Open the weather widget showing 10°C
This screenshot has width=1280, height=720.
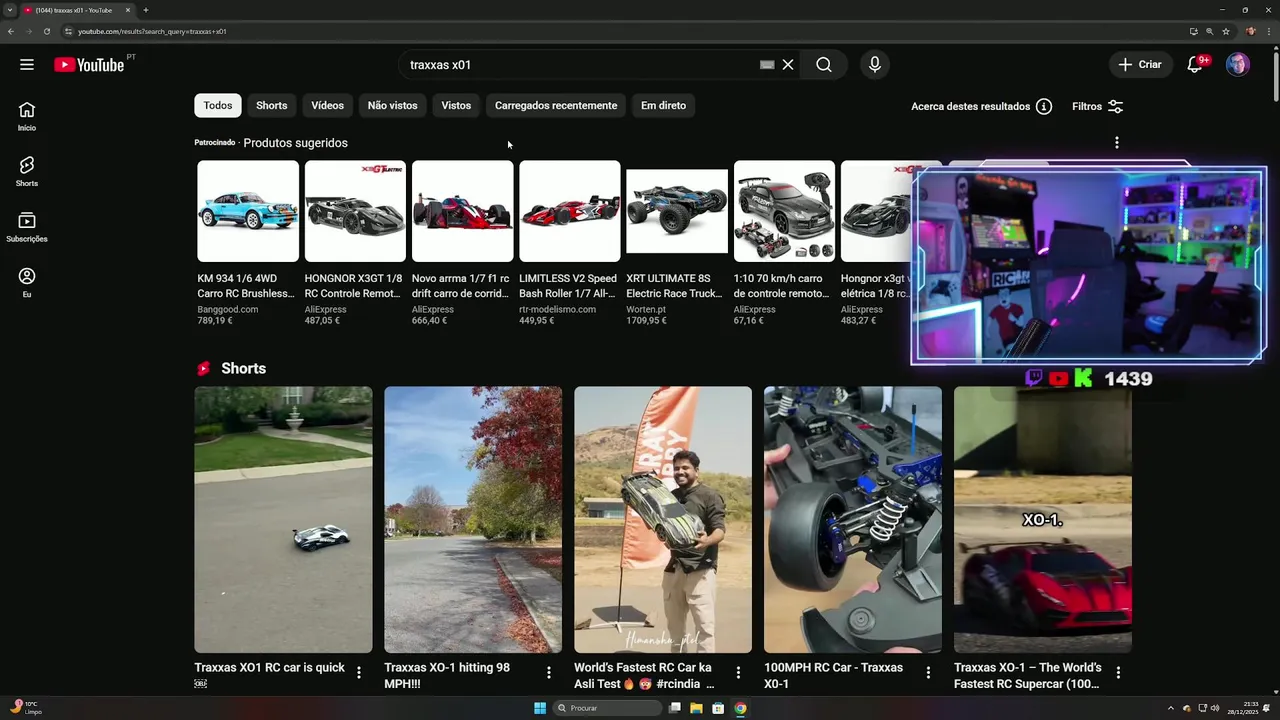coord(27,708)
